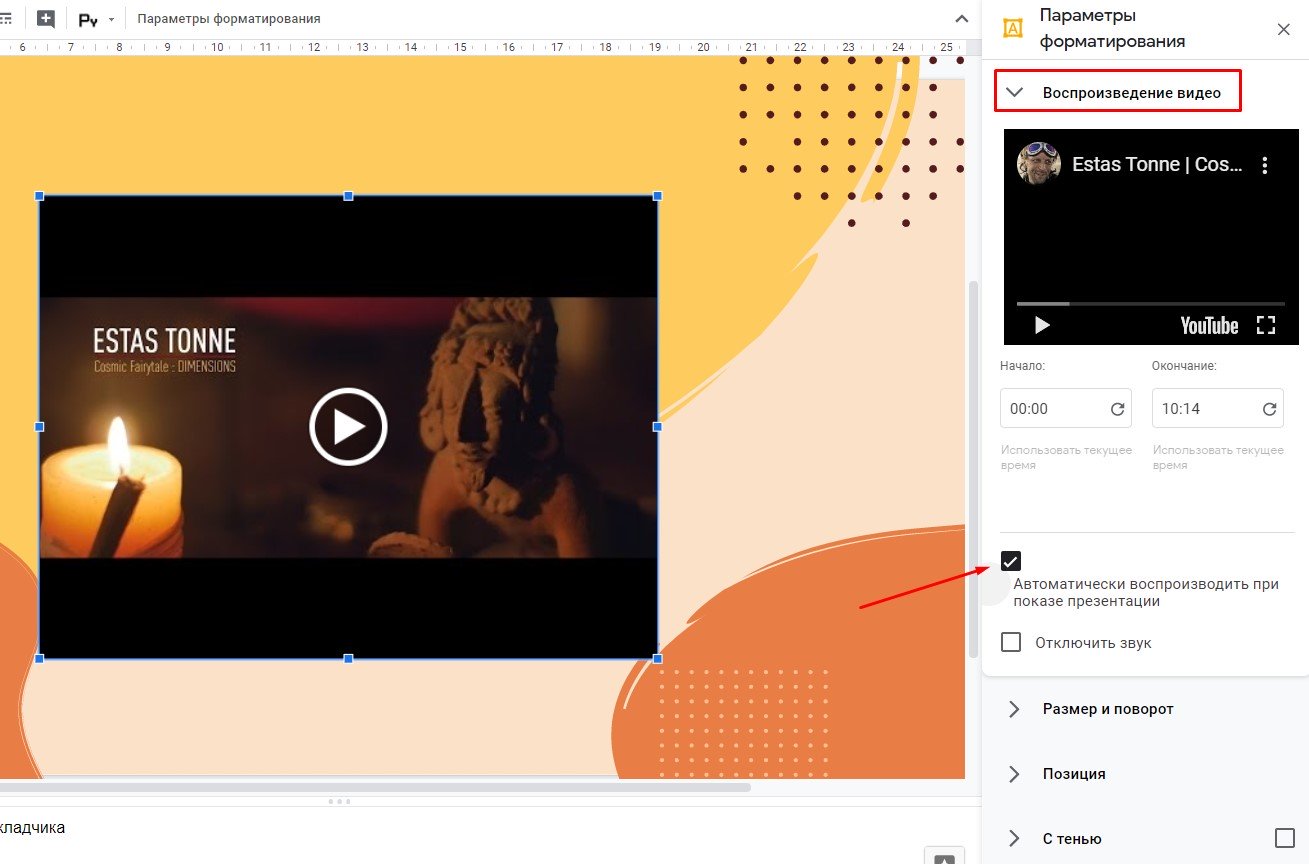
Task: Open the dropdown arrow next to Ру
Action: 111,20
